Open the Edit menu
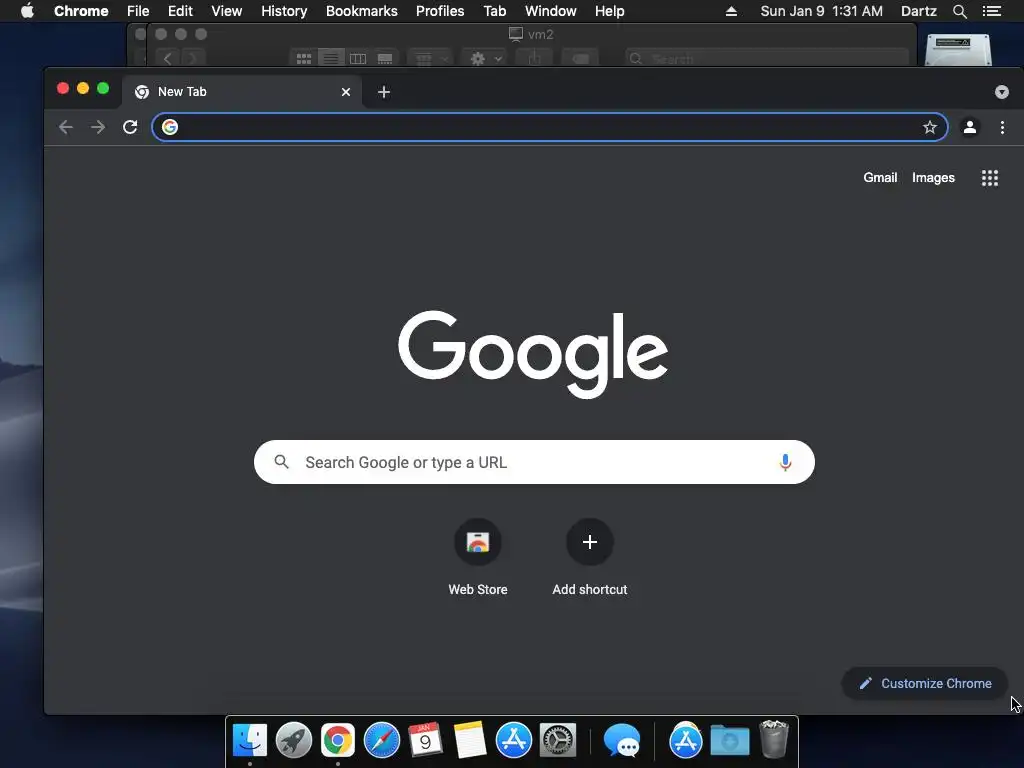This screenshot has height=768, width=1024. click(180, 11)
